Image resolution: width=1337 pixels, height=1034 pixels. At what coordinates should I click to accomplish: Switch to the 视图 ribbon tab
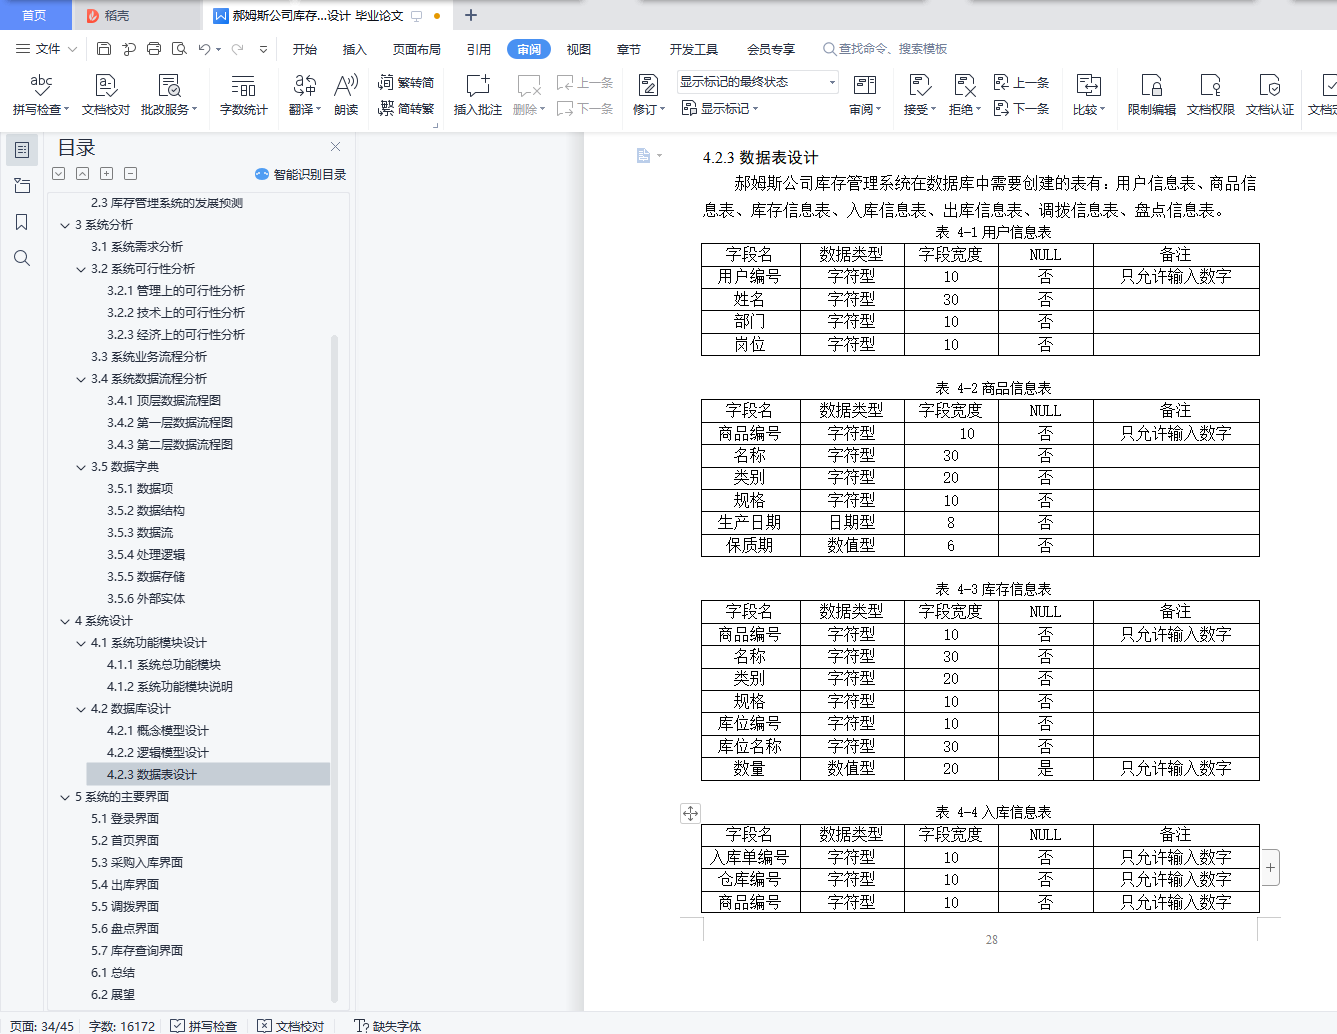pyautogui.click(x=579, y=49)
